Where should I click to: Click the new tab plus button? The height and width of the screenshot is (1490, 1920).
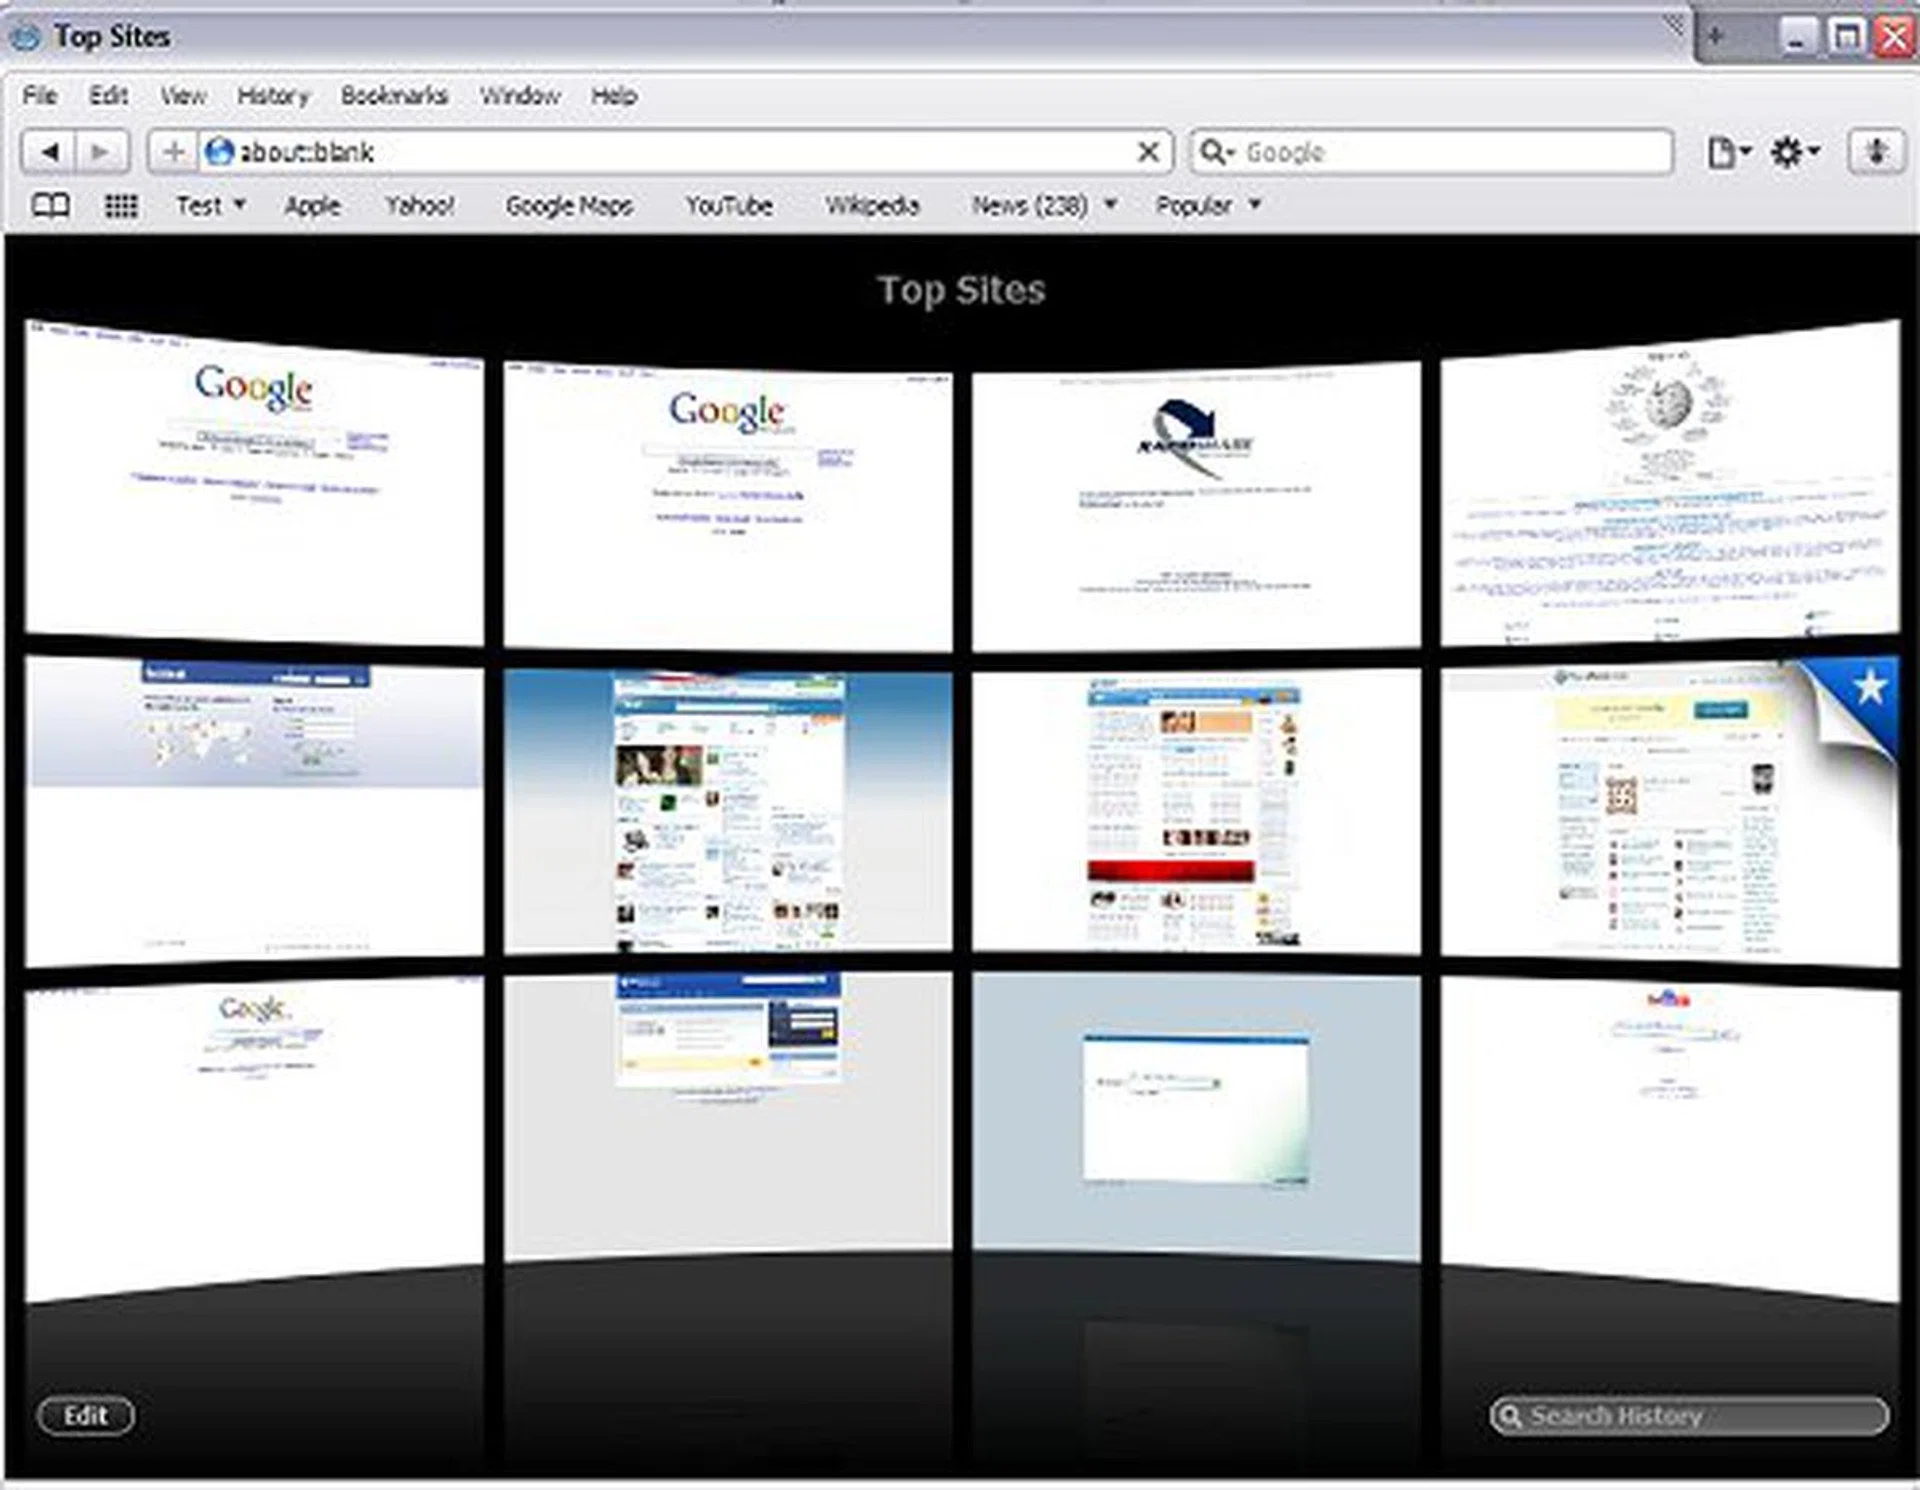pos(1716,38)
